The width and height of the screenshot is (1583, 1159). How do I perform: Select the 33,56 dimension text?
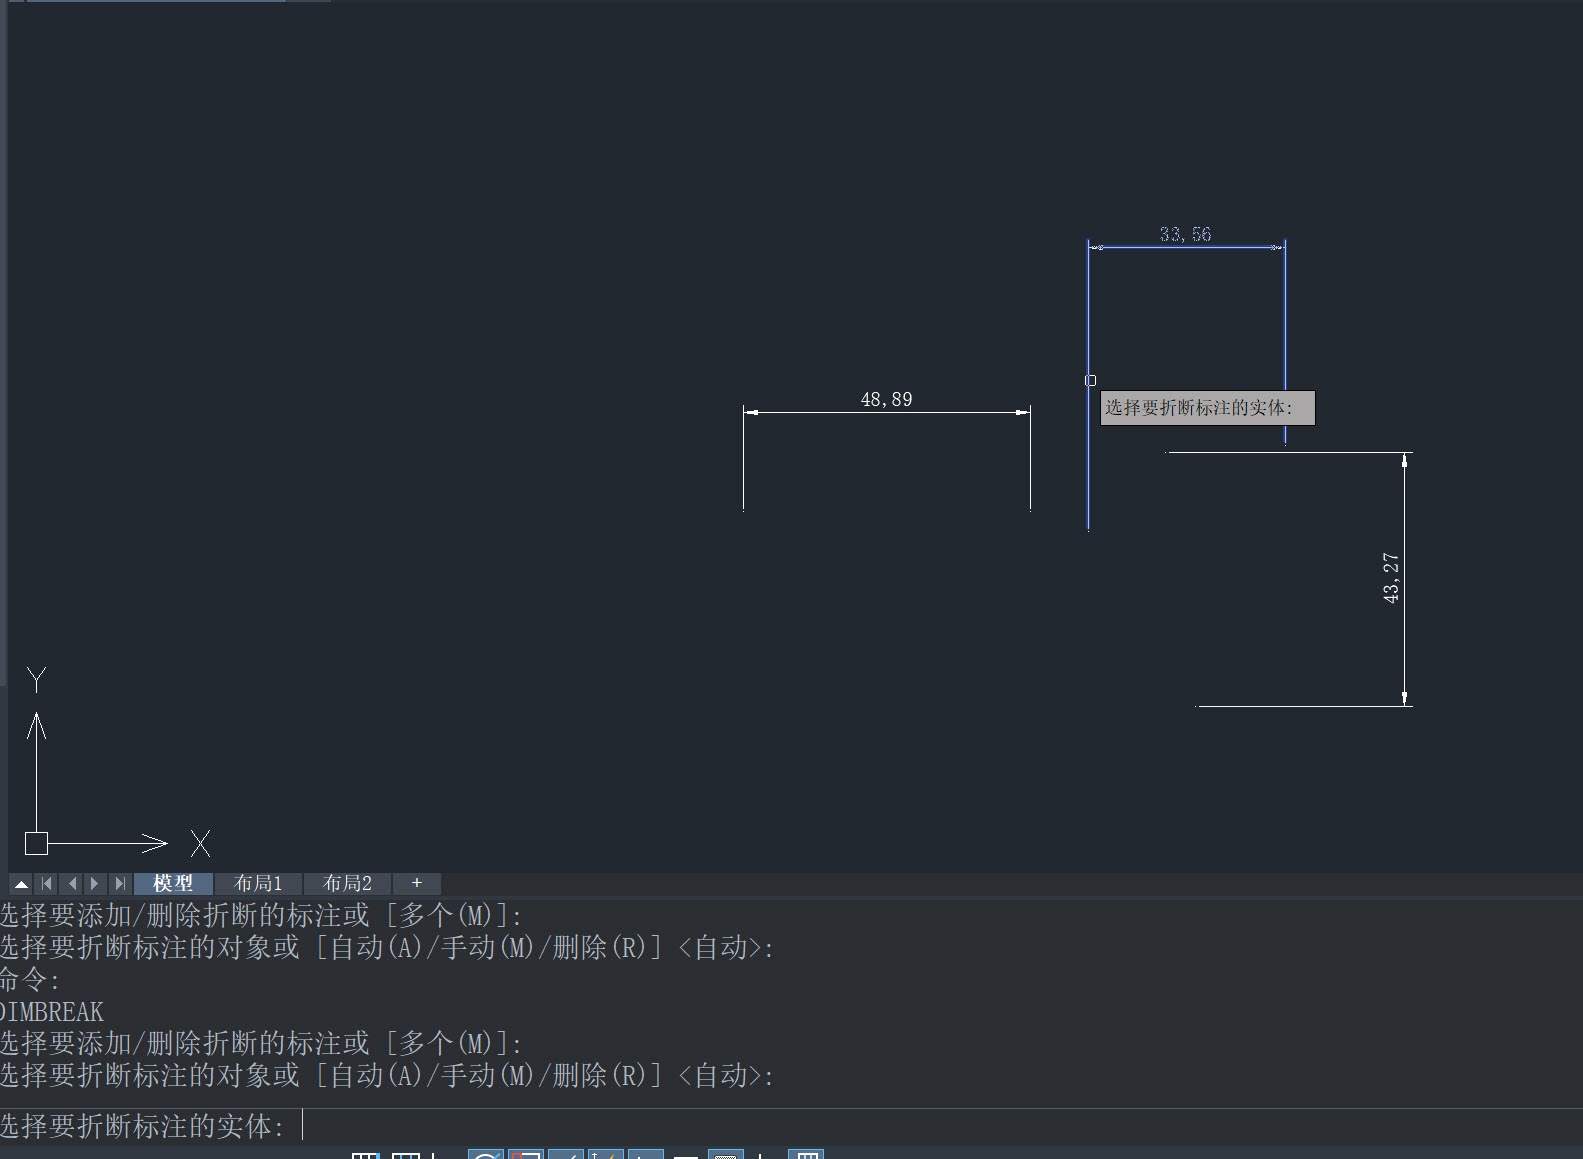pos(1185,234)
